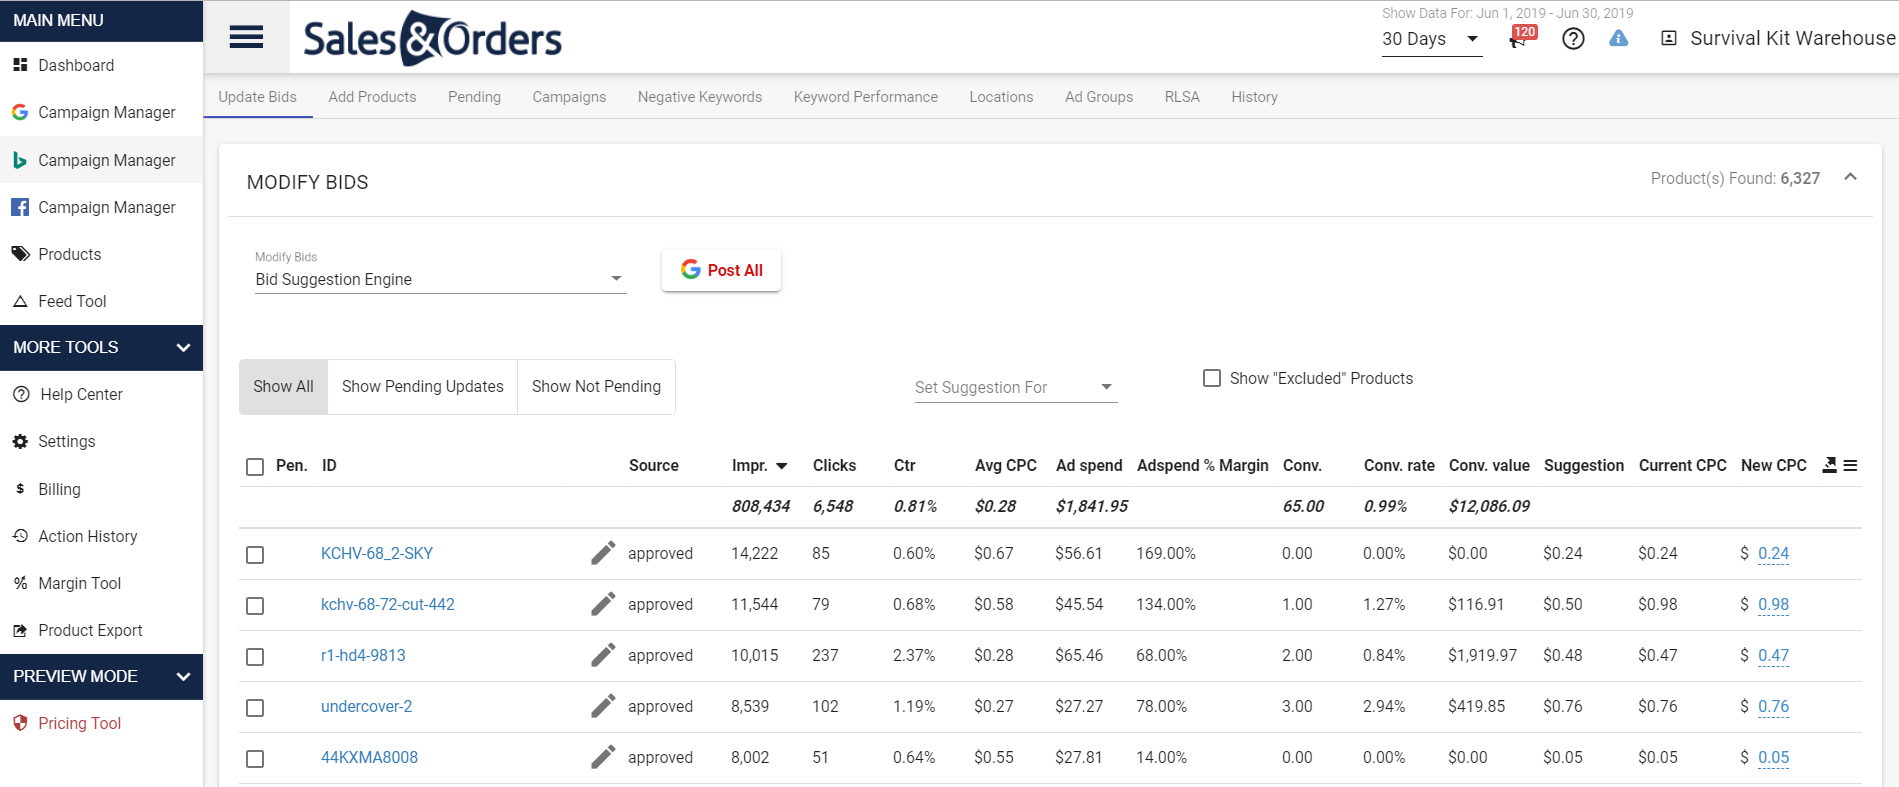Edit product r1-hd4-9813 with pencil icon

[603, 655]
